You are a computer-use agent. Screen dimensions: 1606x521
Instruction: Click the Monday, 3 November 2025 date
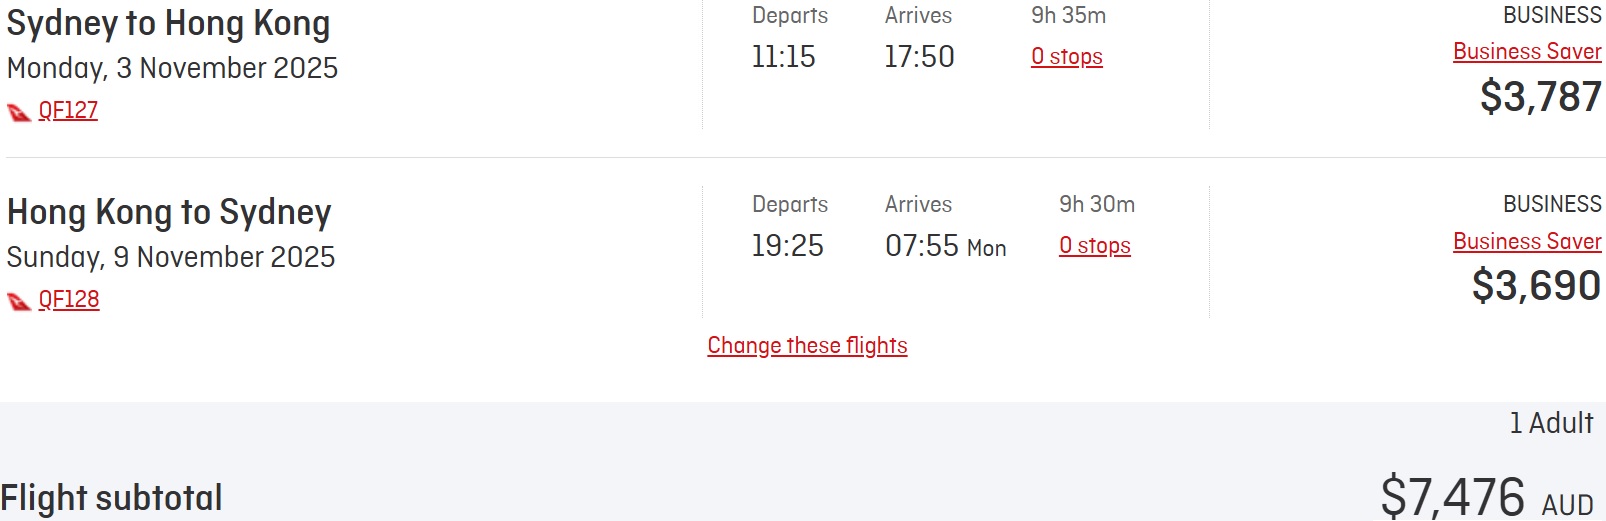(172, 68)
